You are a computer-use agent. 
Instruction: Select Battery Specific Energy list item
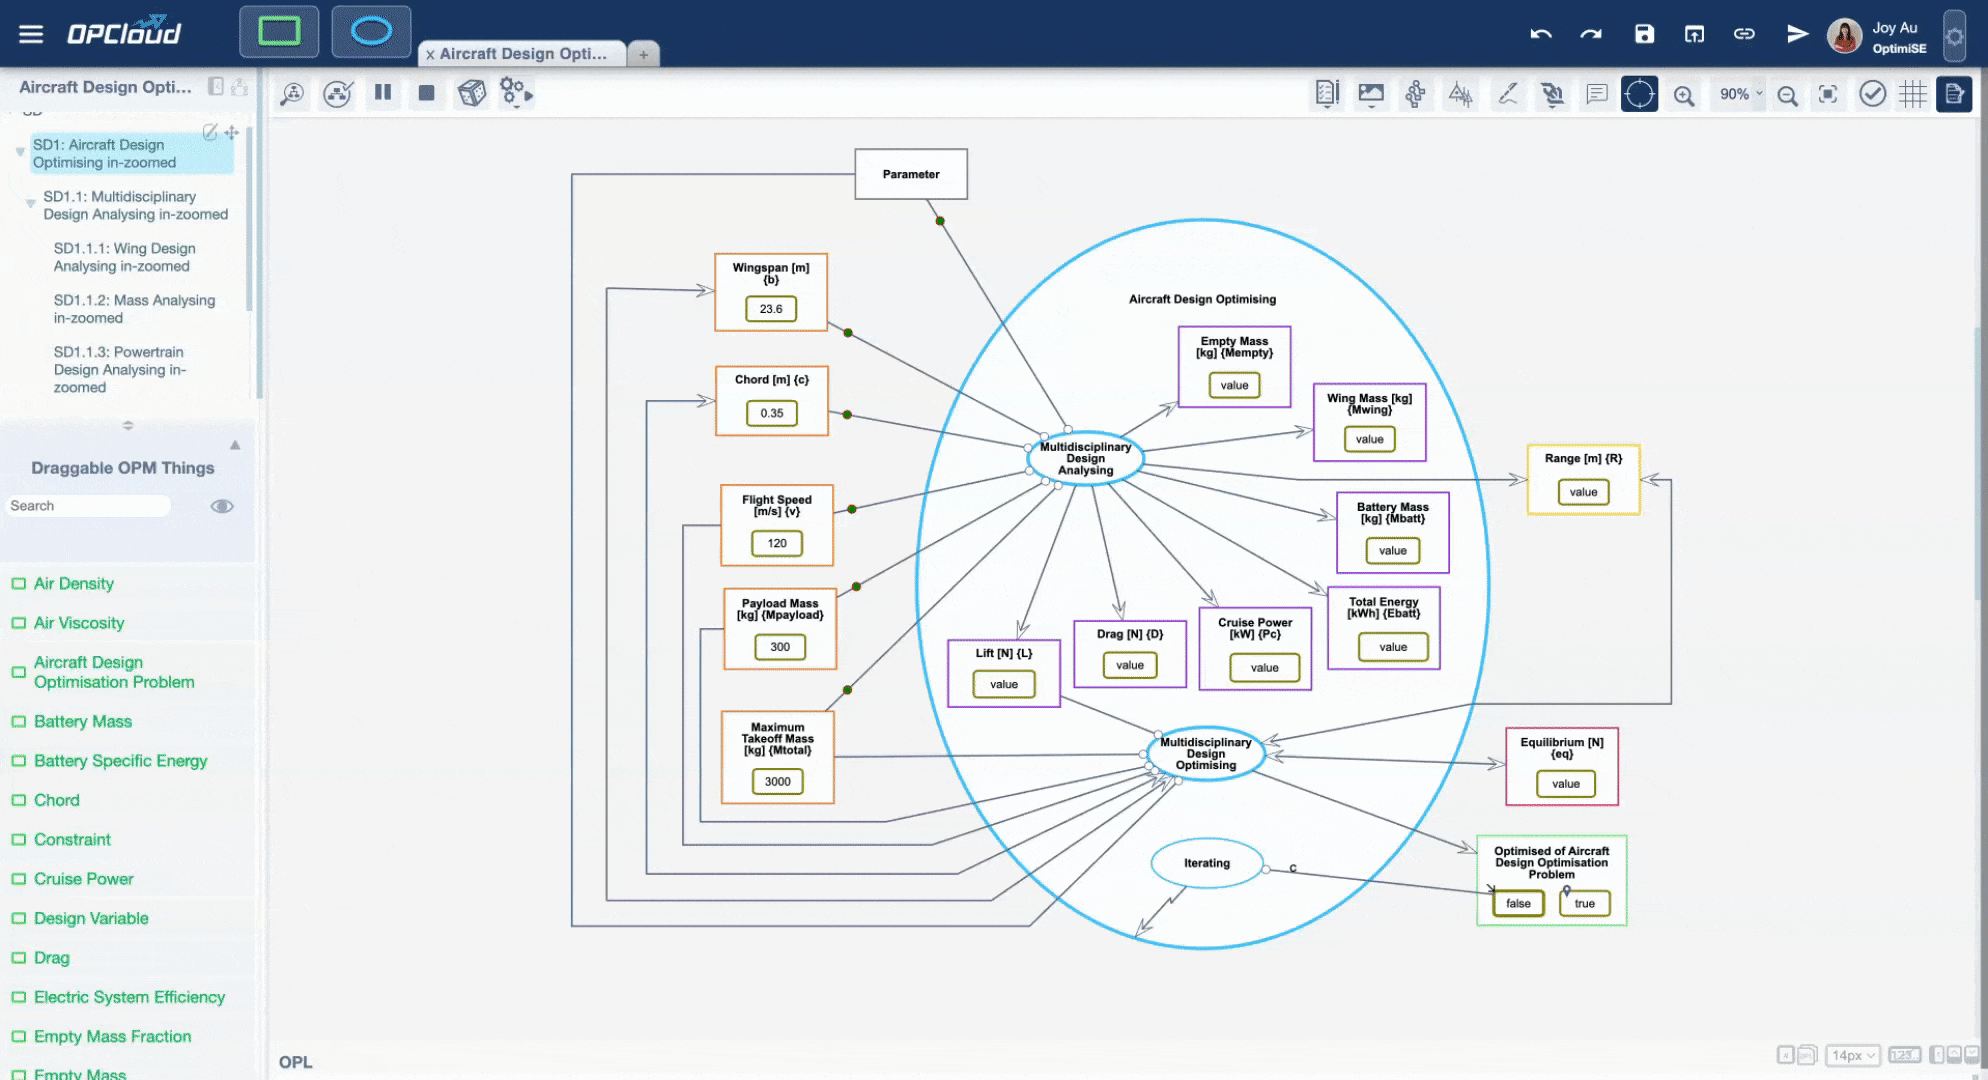click(120, 761)
